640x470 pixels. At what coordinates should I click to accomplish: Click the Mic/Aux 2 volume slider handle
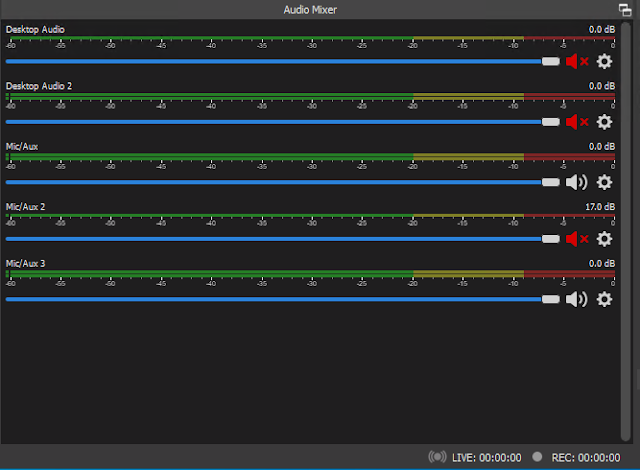[x=551, y=239]
